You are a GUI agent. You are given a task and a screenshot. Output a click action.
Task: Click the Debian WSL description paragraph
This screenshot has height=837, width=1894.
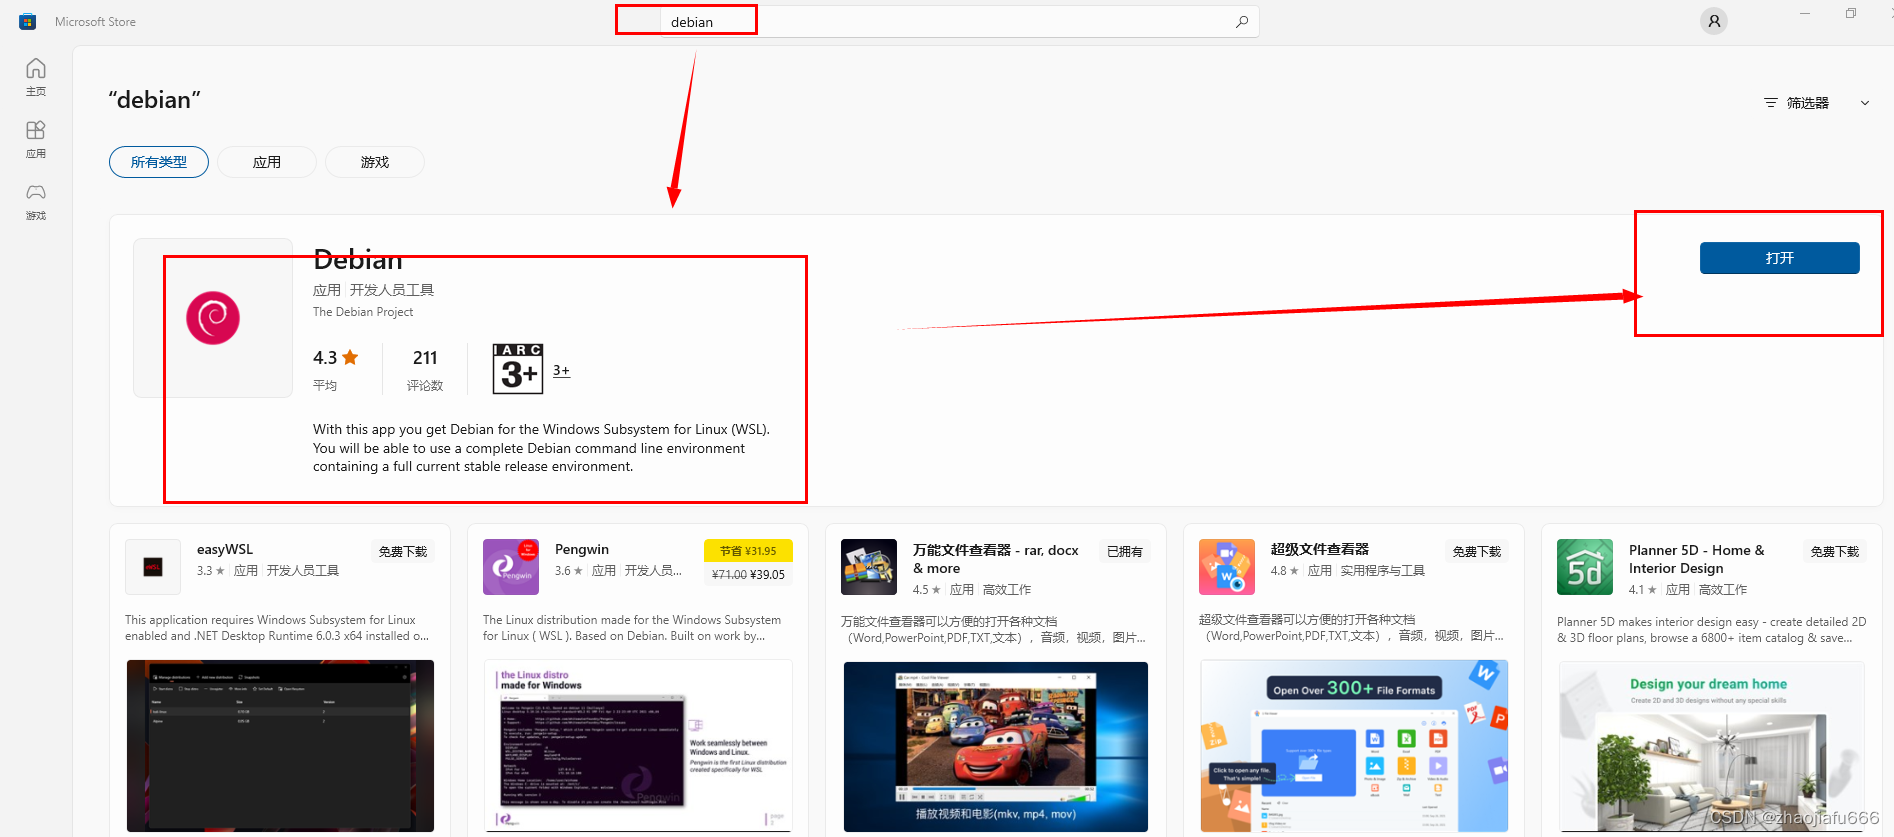pyautogui.click(x=541, y=448)
